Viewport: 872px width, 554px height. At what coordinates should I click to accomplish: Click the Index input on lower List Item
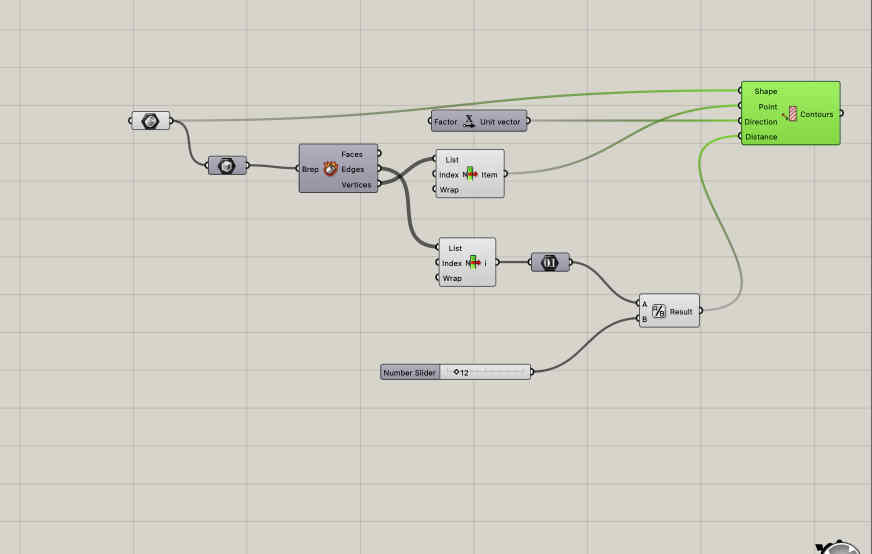point(452,263)
